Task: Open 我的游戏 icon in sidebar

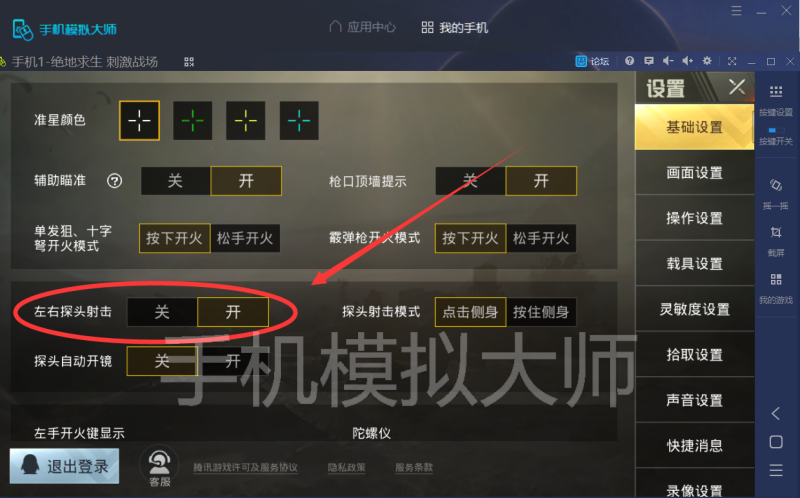Action: (776, 279)
